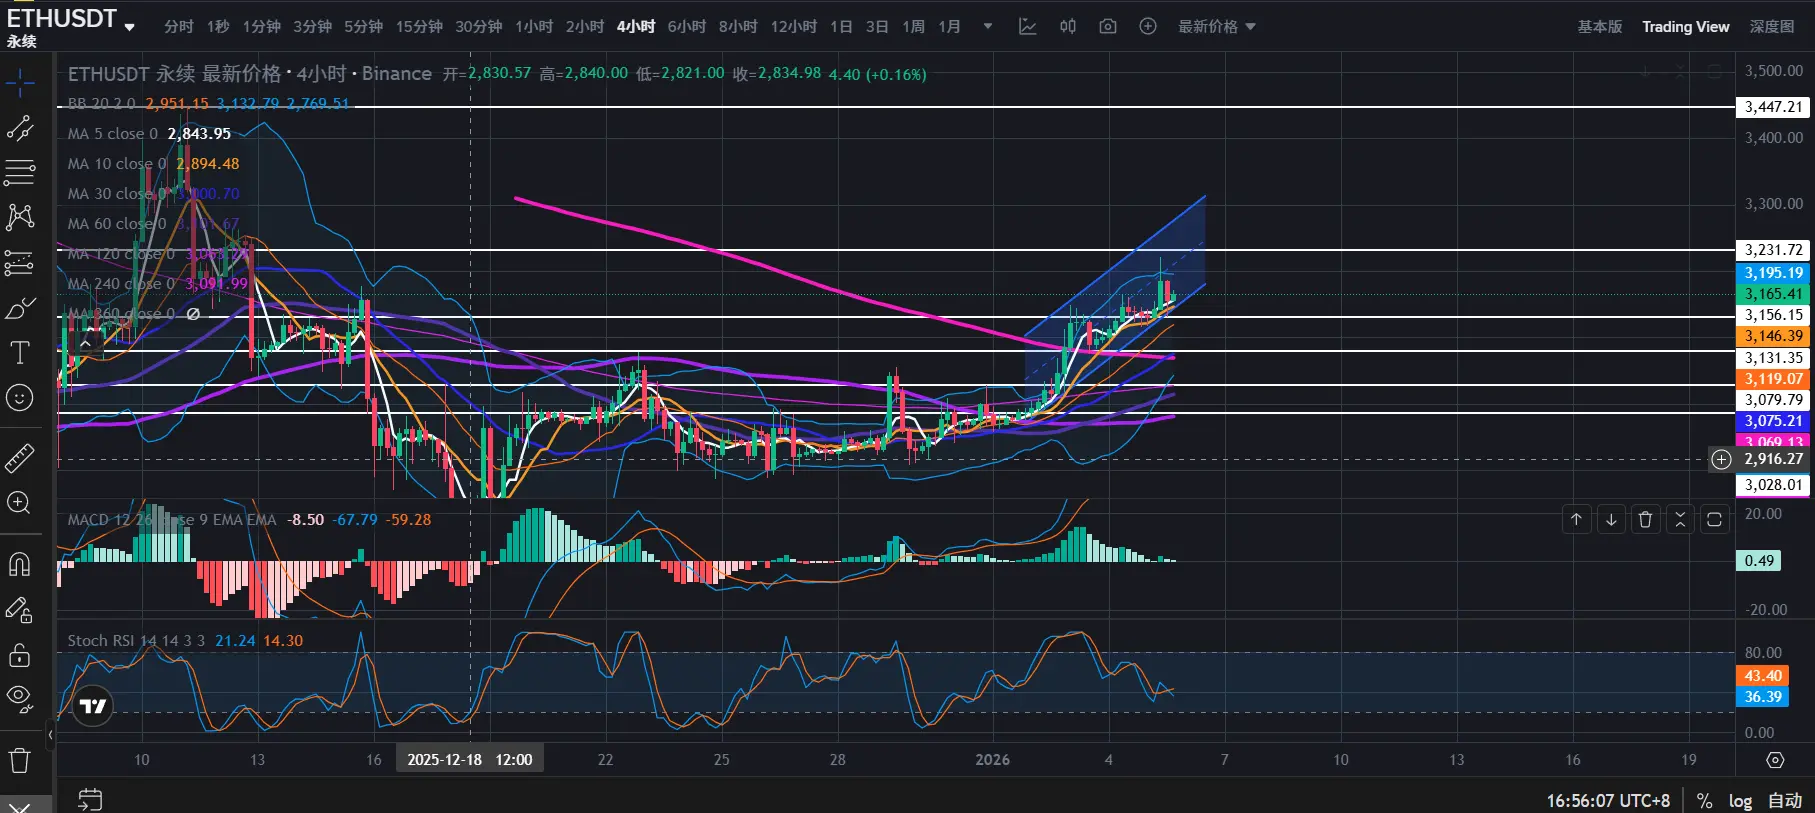Select the trend line drawing tool
Image resolution: width=1815 pixels, height=813 pixels.
[20, 128]
